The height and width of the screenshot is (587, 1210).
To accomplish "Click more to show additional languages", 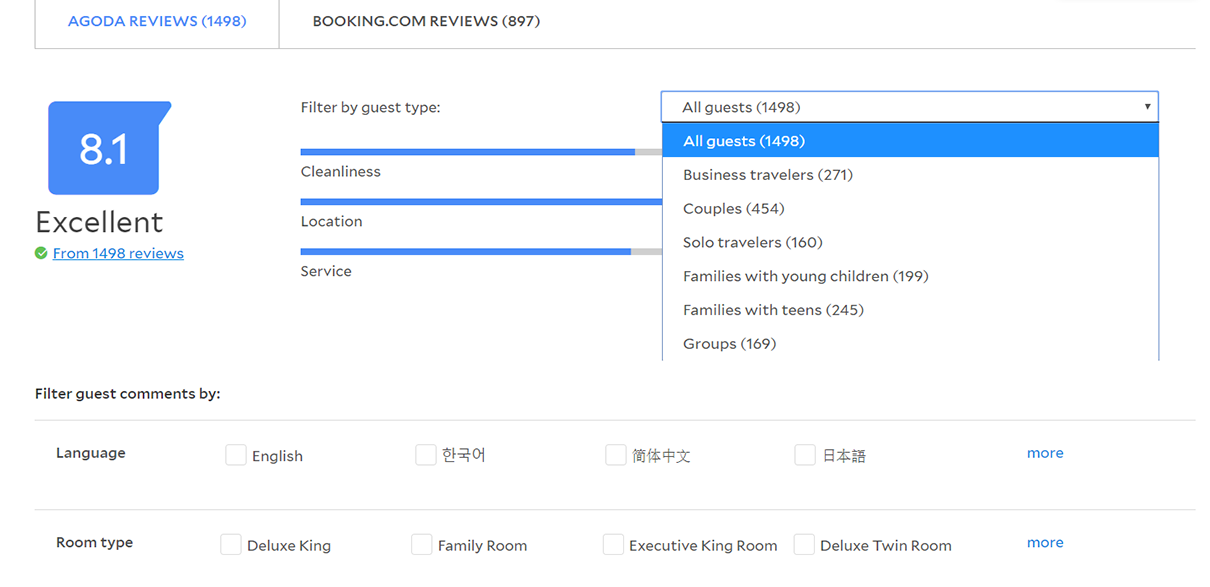I will (1045, 452).
